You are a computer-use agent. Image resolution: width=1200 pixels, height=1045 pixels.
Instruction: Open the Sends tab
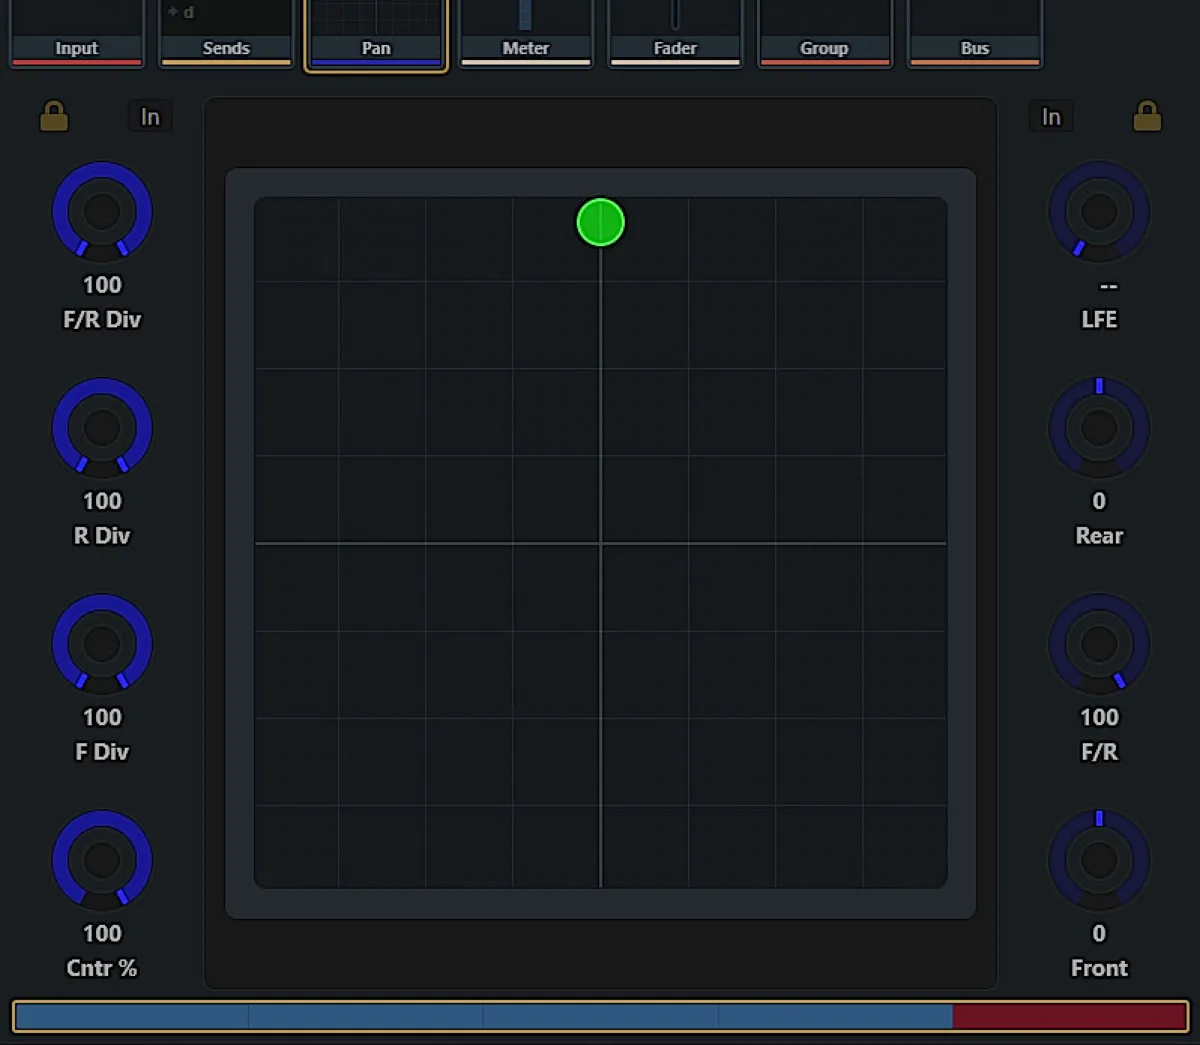(x=226, y=35)
